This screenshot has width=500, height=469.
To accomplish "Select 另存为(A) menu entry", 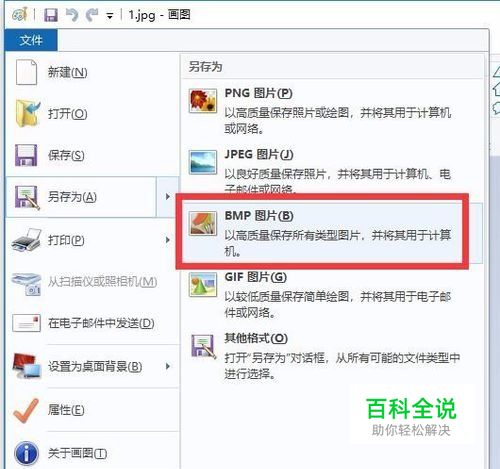I will click(81, 197).
